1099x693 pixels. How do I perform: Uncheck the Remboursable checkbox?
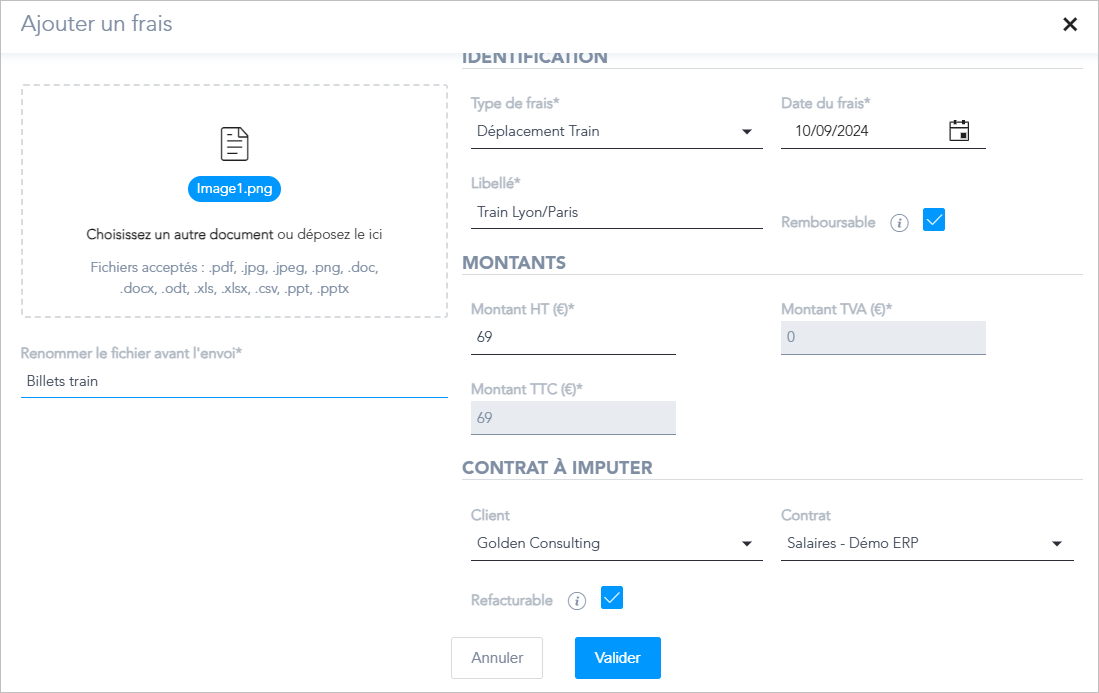[934, 220]
